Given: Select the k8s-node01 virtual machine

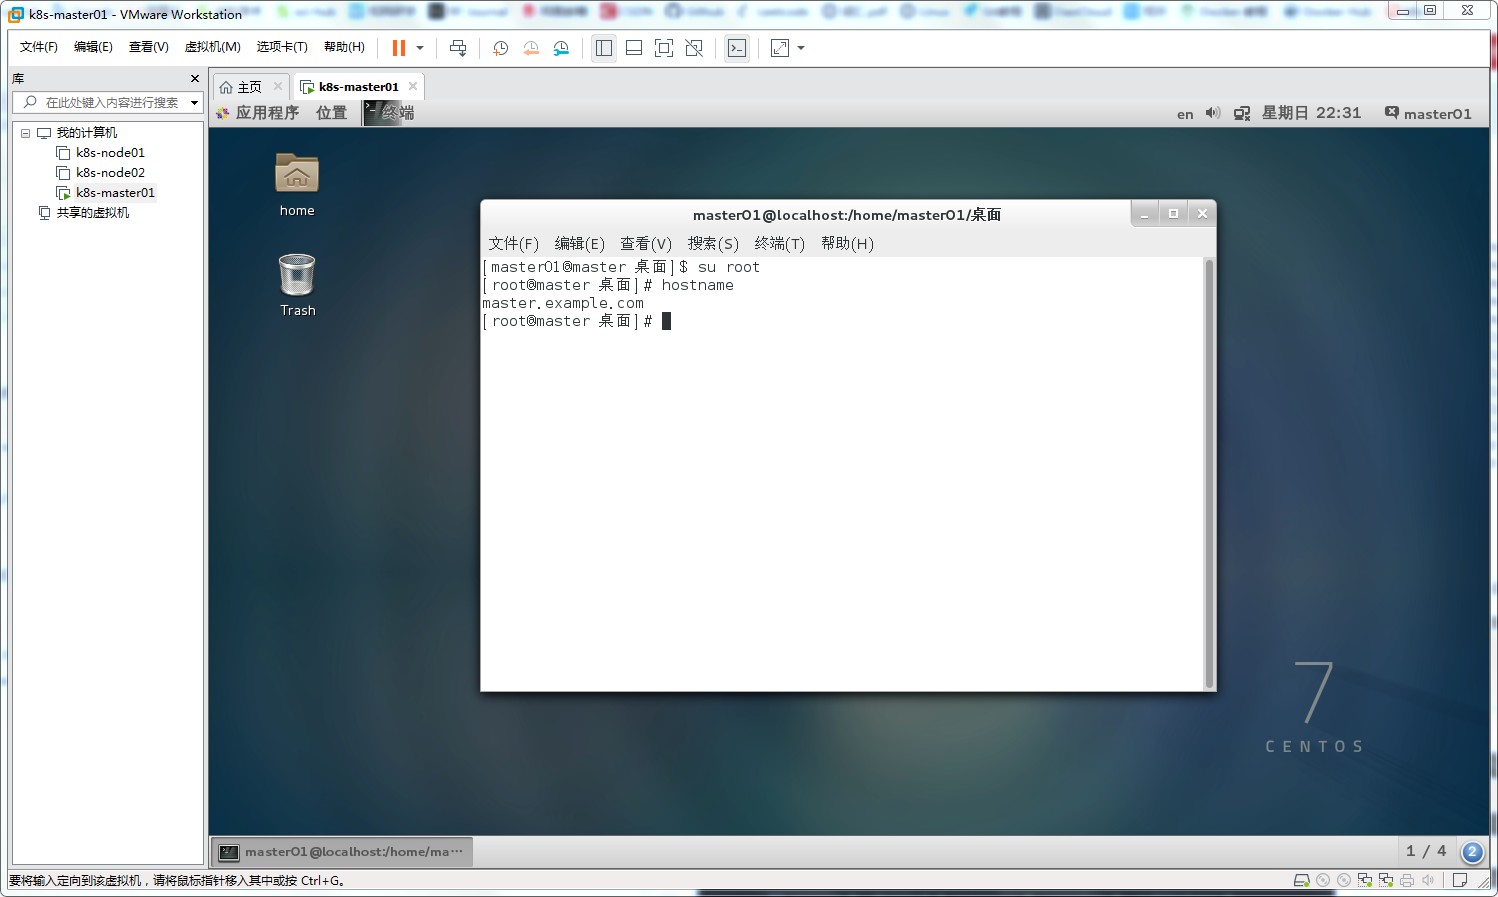Looking at the screenshot, I should point(110,152).
